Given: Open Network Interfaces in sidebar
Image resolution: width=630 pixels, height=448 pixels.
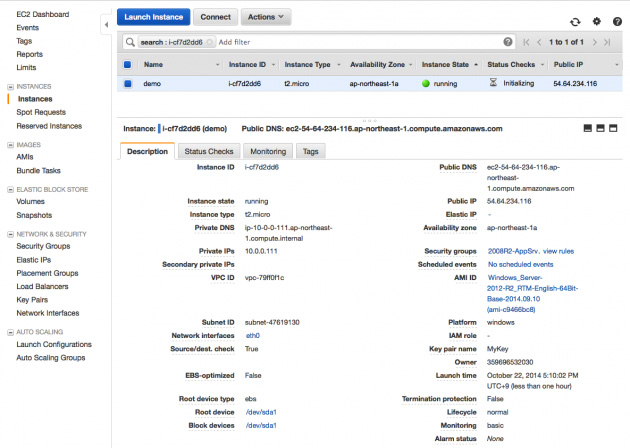Looking at the screenshot, I should (x=47, y=313).
